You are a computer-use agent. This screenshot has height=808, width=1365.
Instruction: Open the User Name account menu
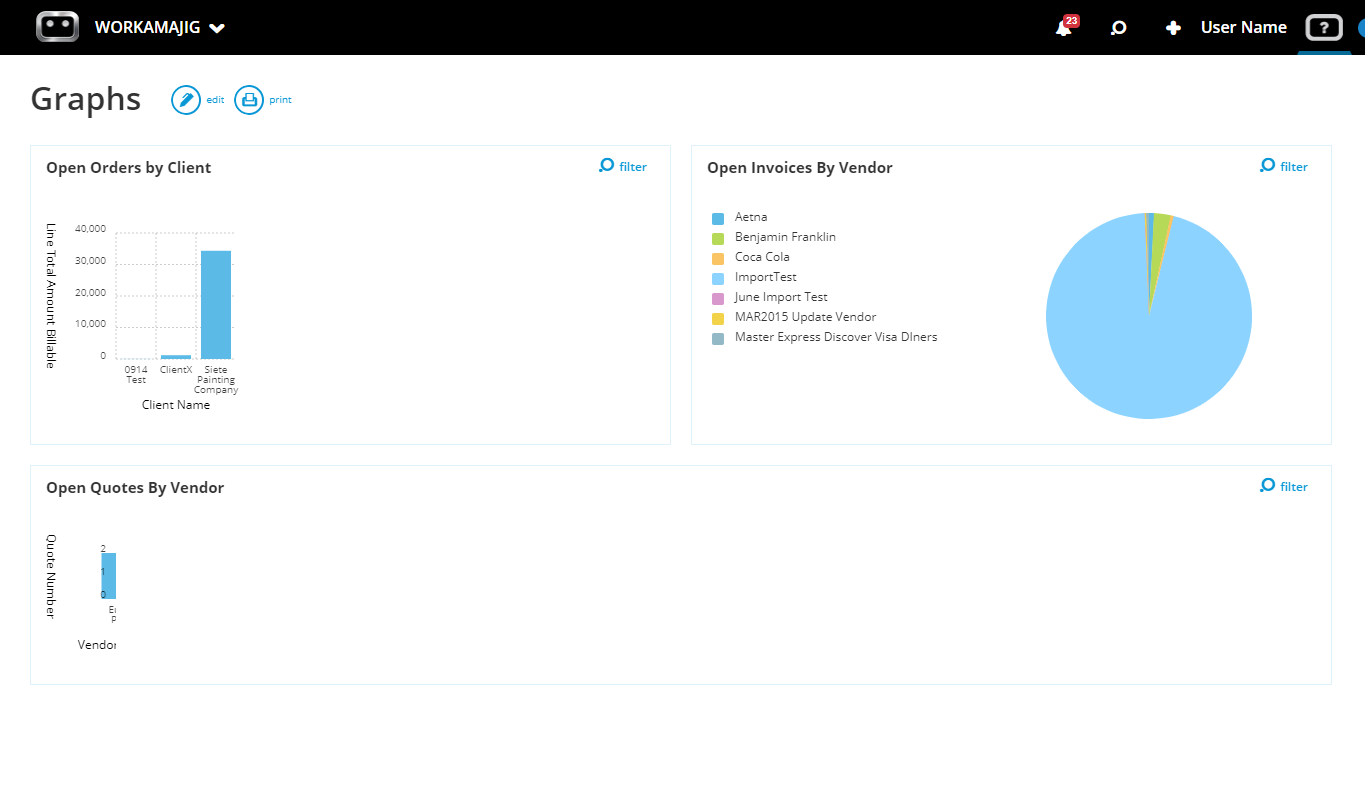[x=1243, y=28]
